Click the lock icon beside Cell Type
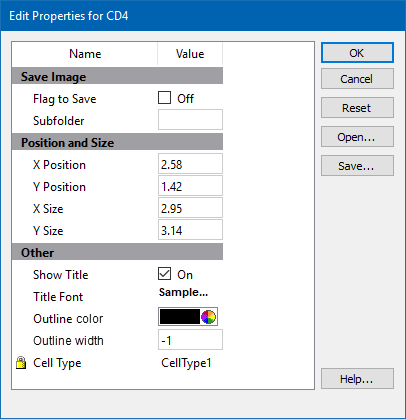This screenshot has height=419, width=406. (x=21, y=363)
